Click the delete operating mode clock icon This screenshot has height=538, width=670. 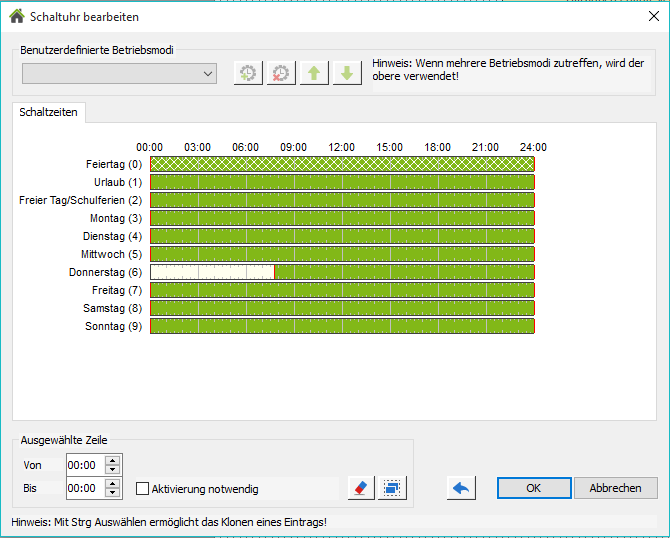[x=281, y=73]
